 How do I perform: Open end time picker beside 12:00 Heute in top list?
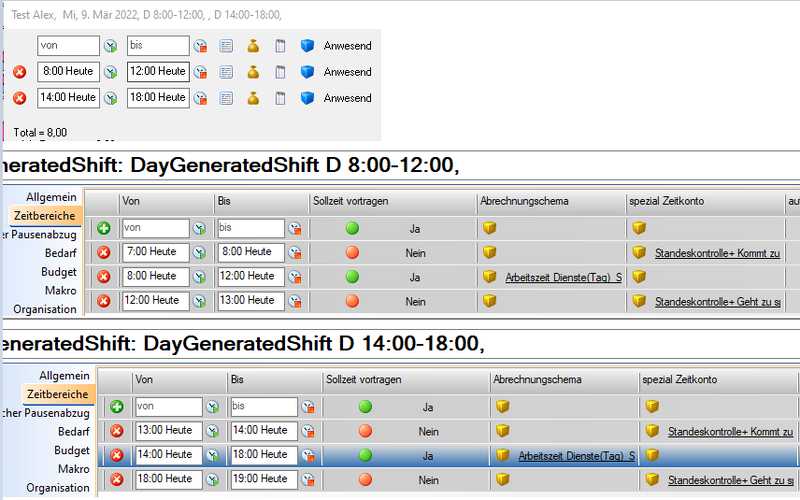[x=200, y=72]
